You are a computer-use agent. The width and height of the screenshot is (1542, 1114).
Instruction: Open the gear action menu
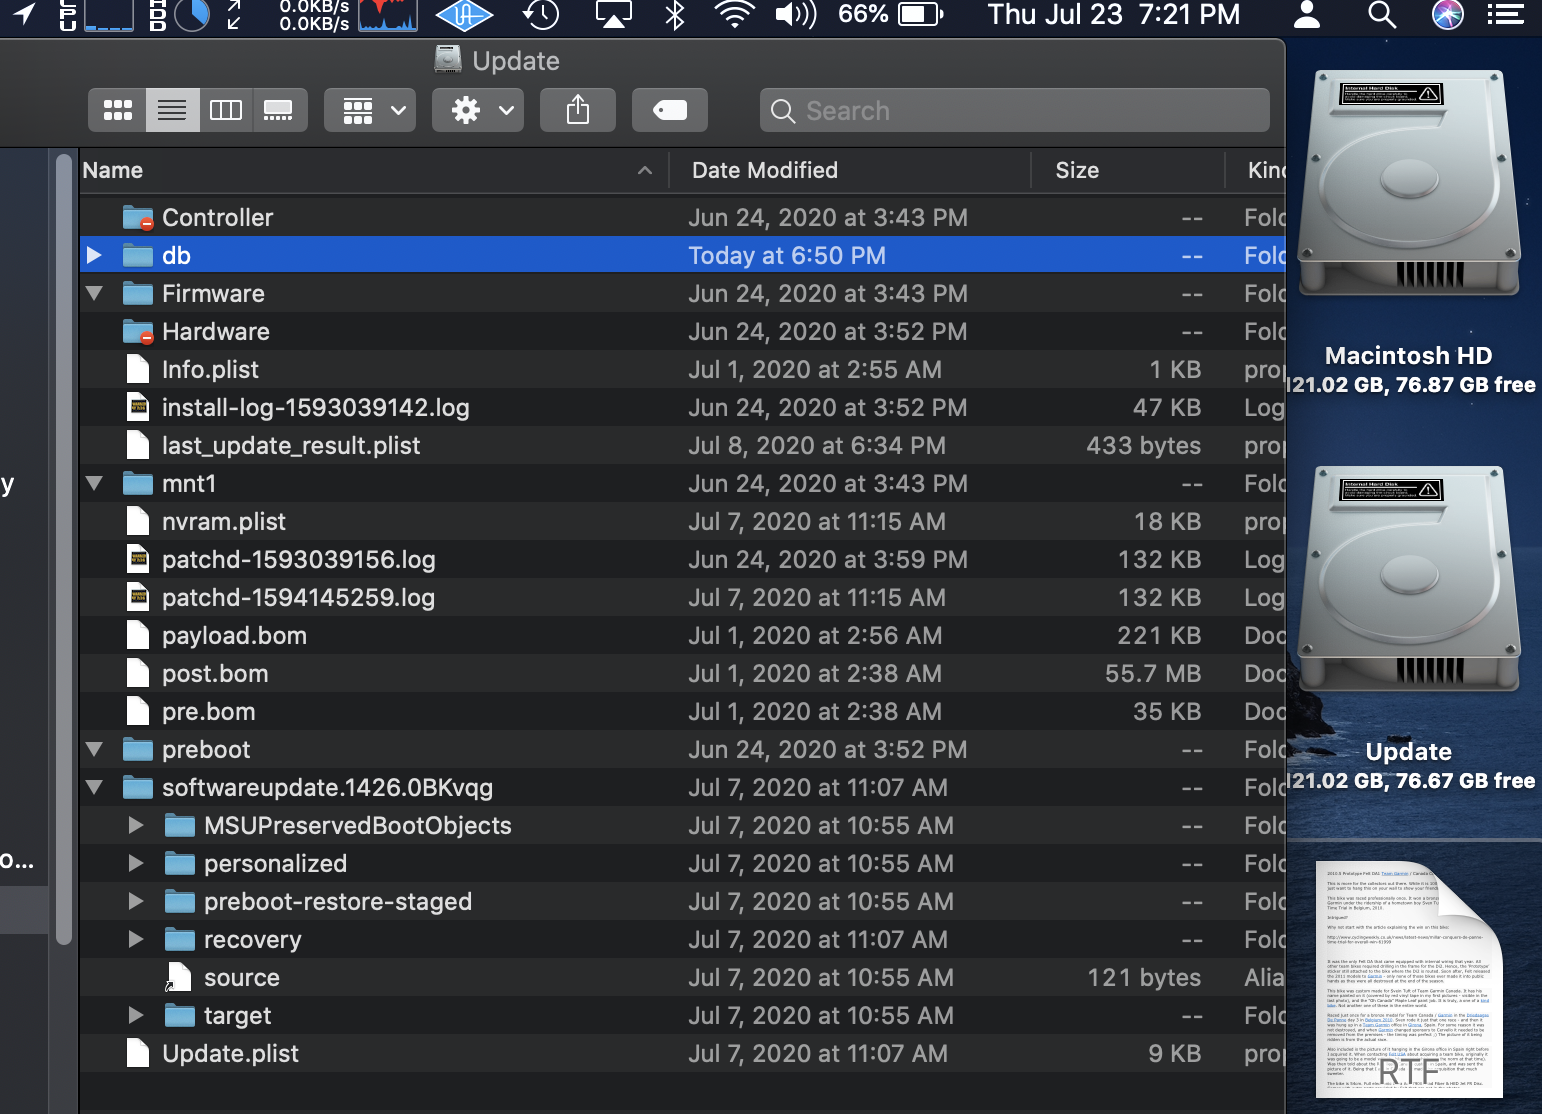478,110
